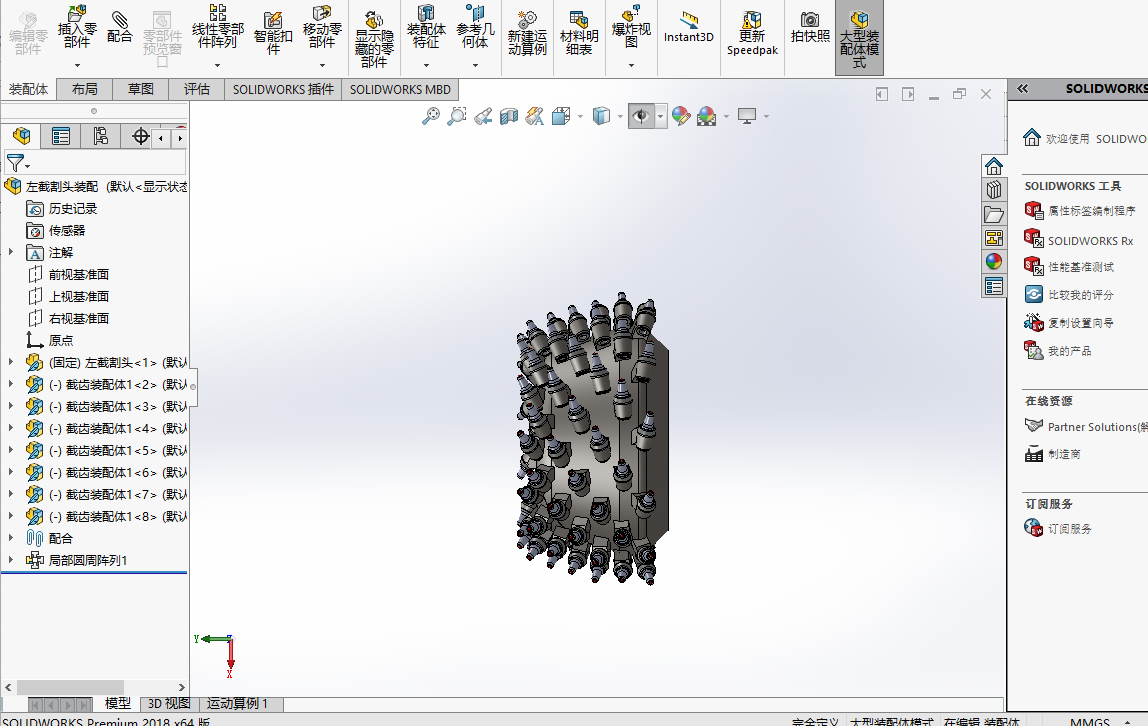
Task: Click Apply Scene icon
Action: coord(707,116)
